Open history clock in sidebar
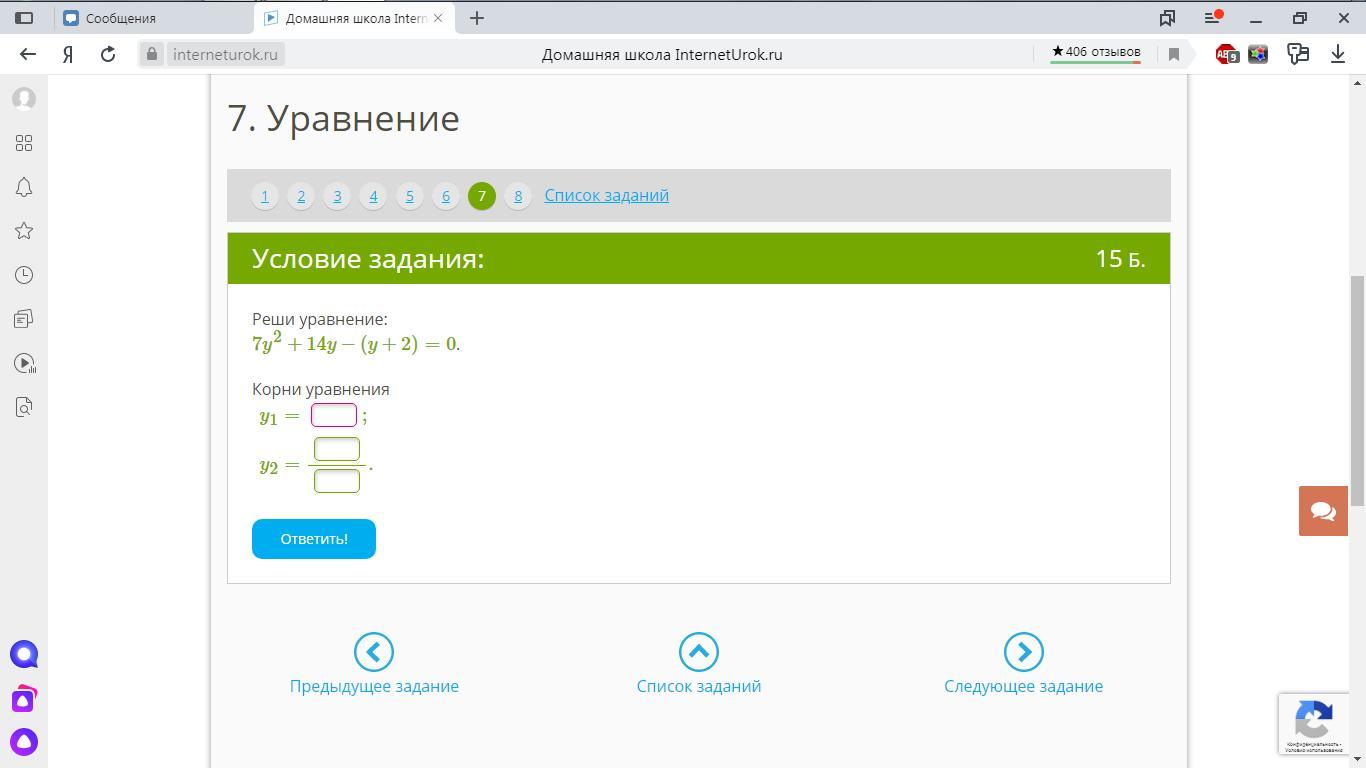1366x768 pixels. [24, 275]
